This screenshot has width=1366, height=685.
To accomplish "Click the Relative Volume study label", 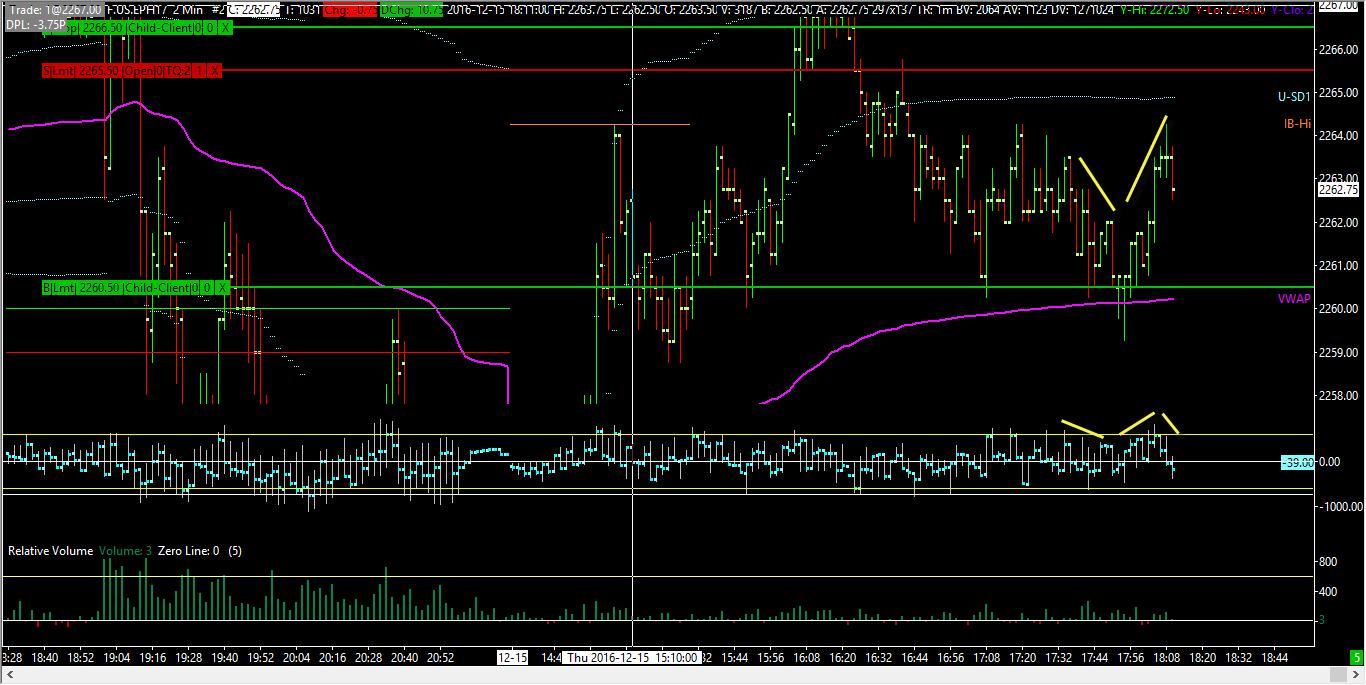I will tap(51, 551).
